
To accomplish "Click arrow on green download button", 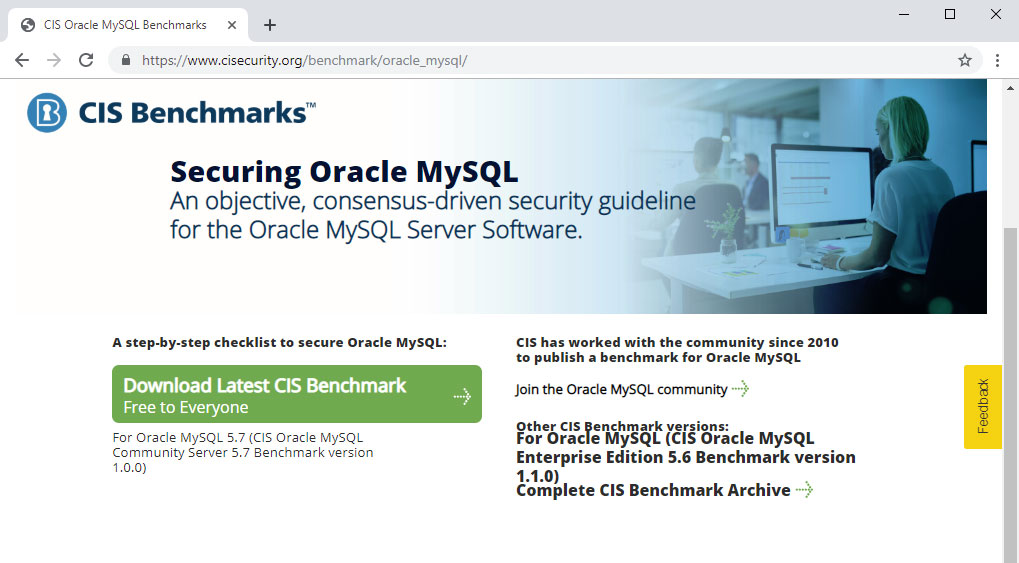I will coord(462,396).
